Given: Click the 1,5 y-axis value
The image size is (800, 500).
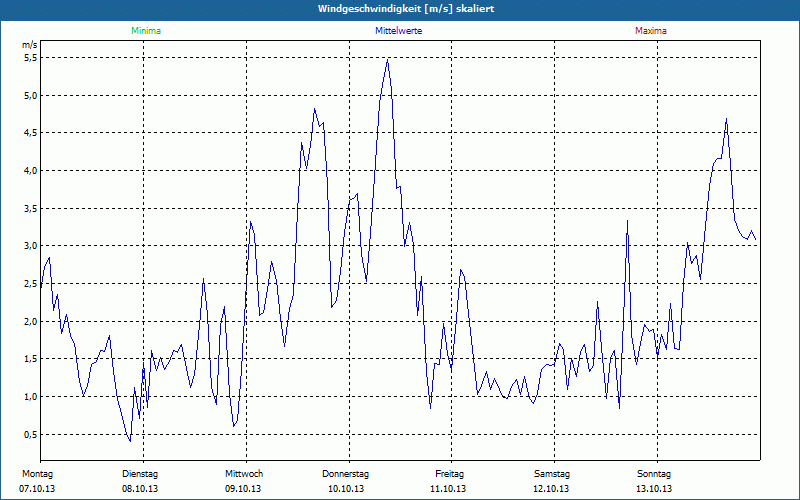Looking at the screenshot, I should [31, 359].
